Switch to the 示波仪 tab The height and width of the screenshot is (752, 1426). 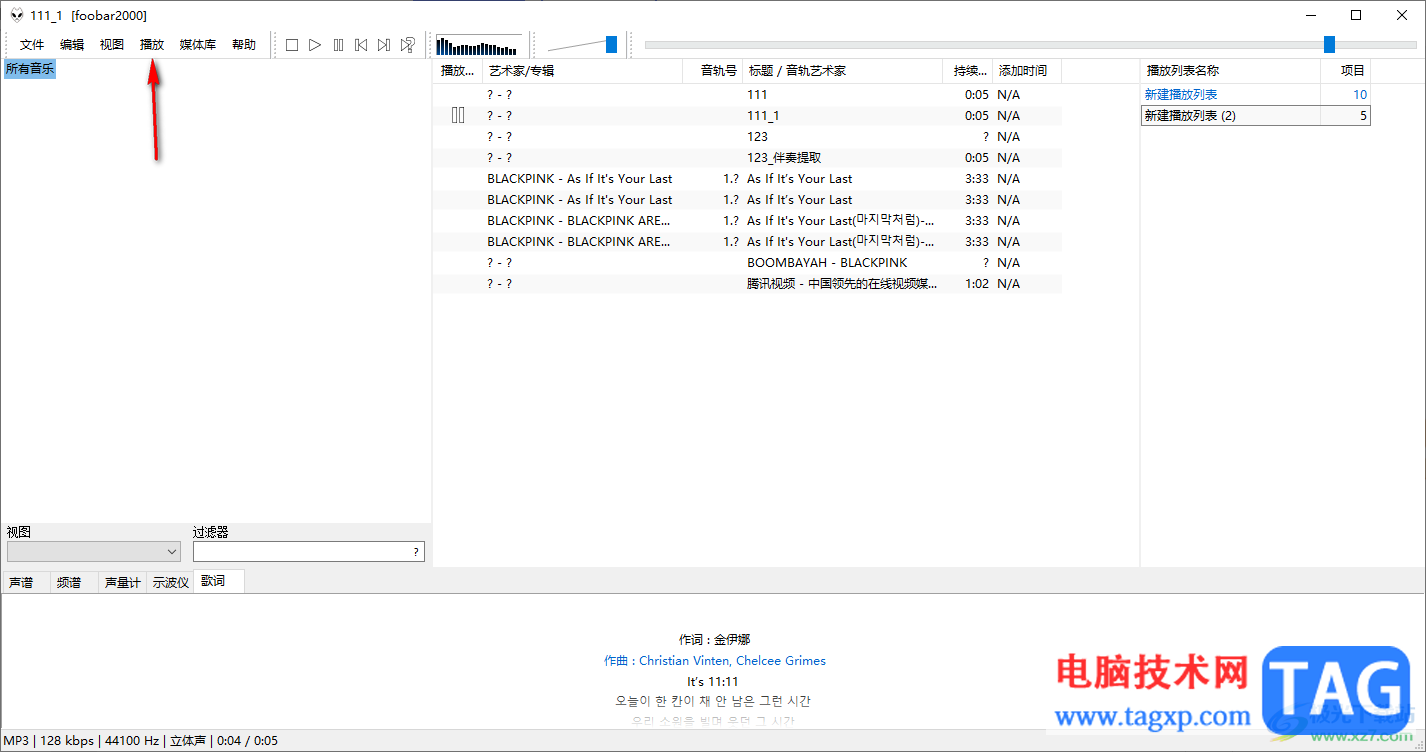[170, 582]
